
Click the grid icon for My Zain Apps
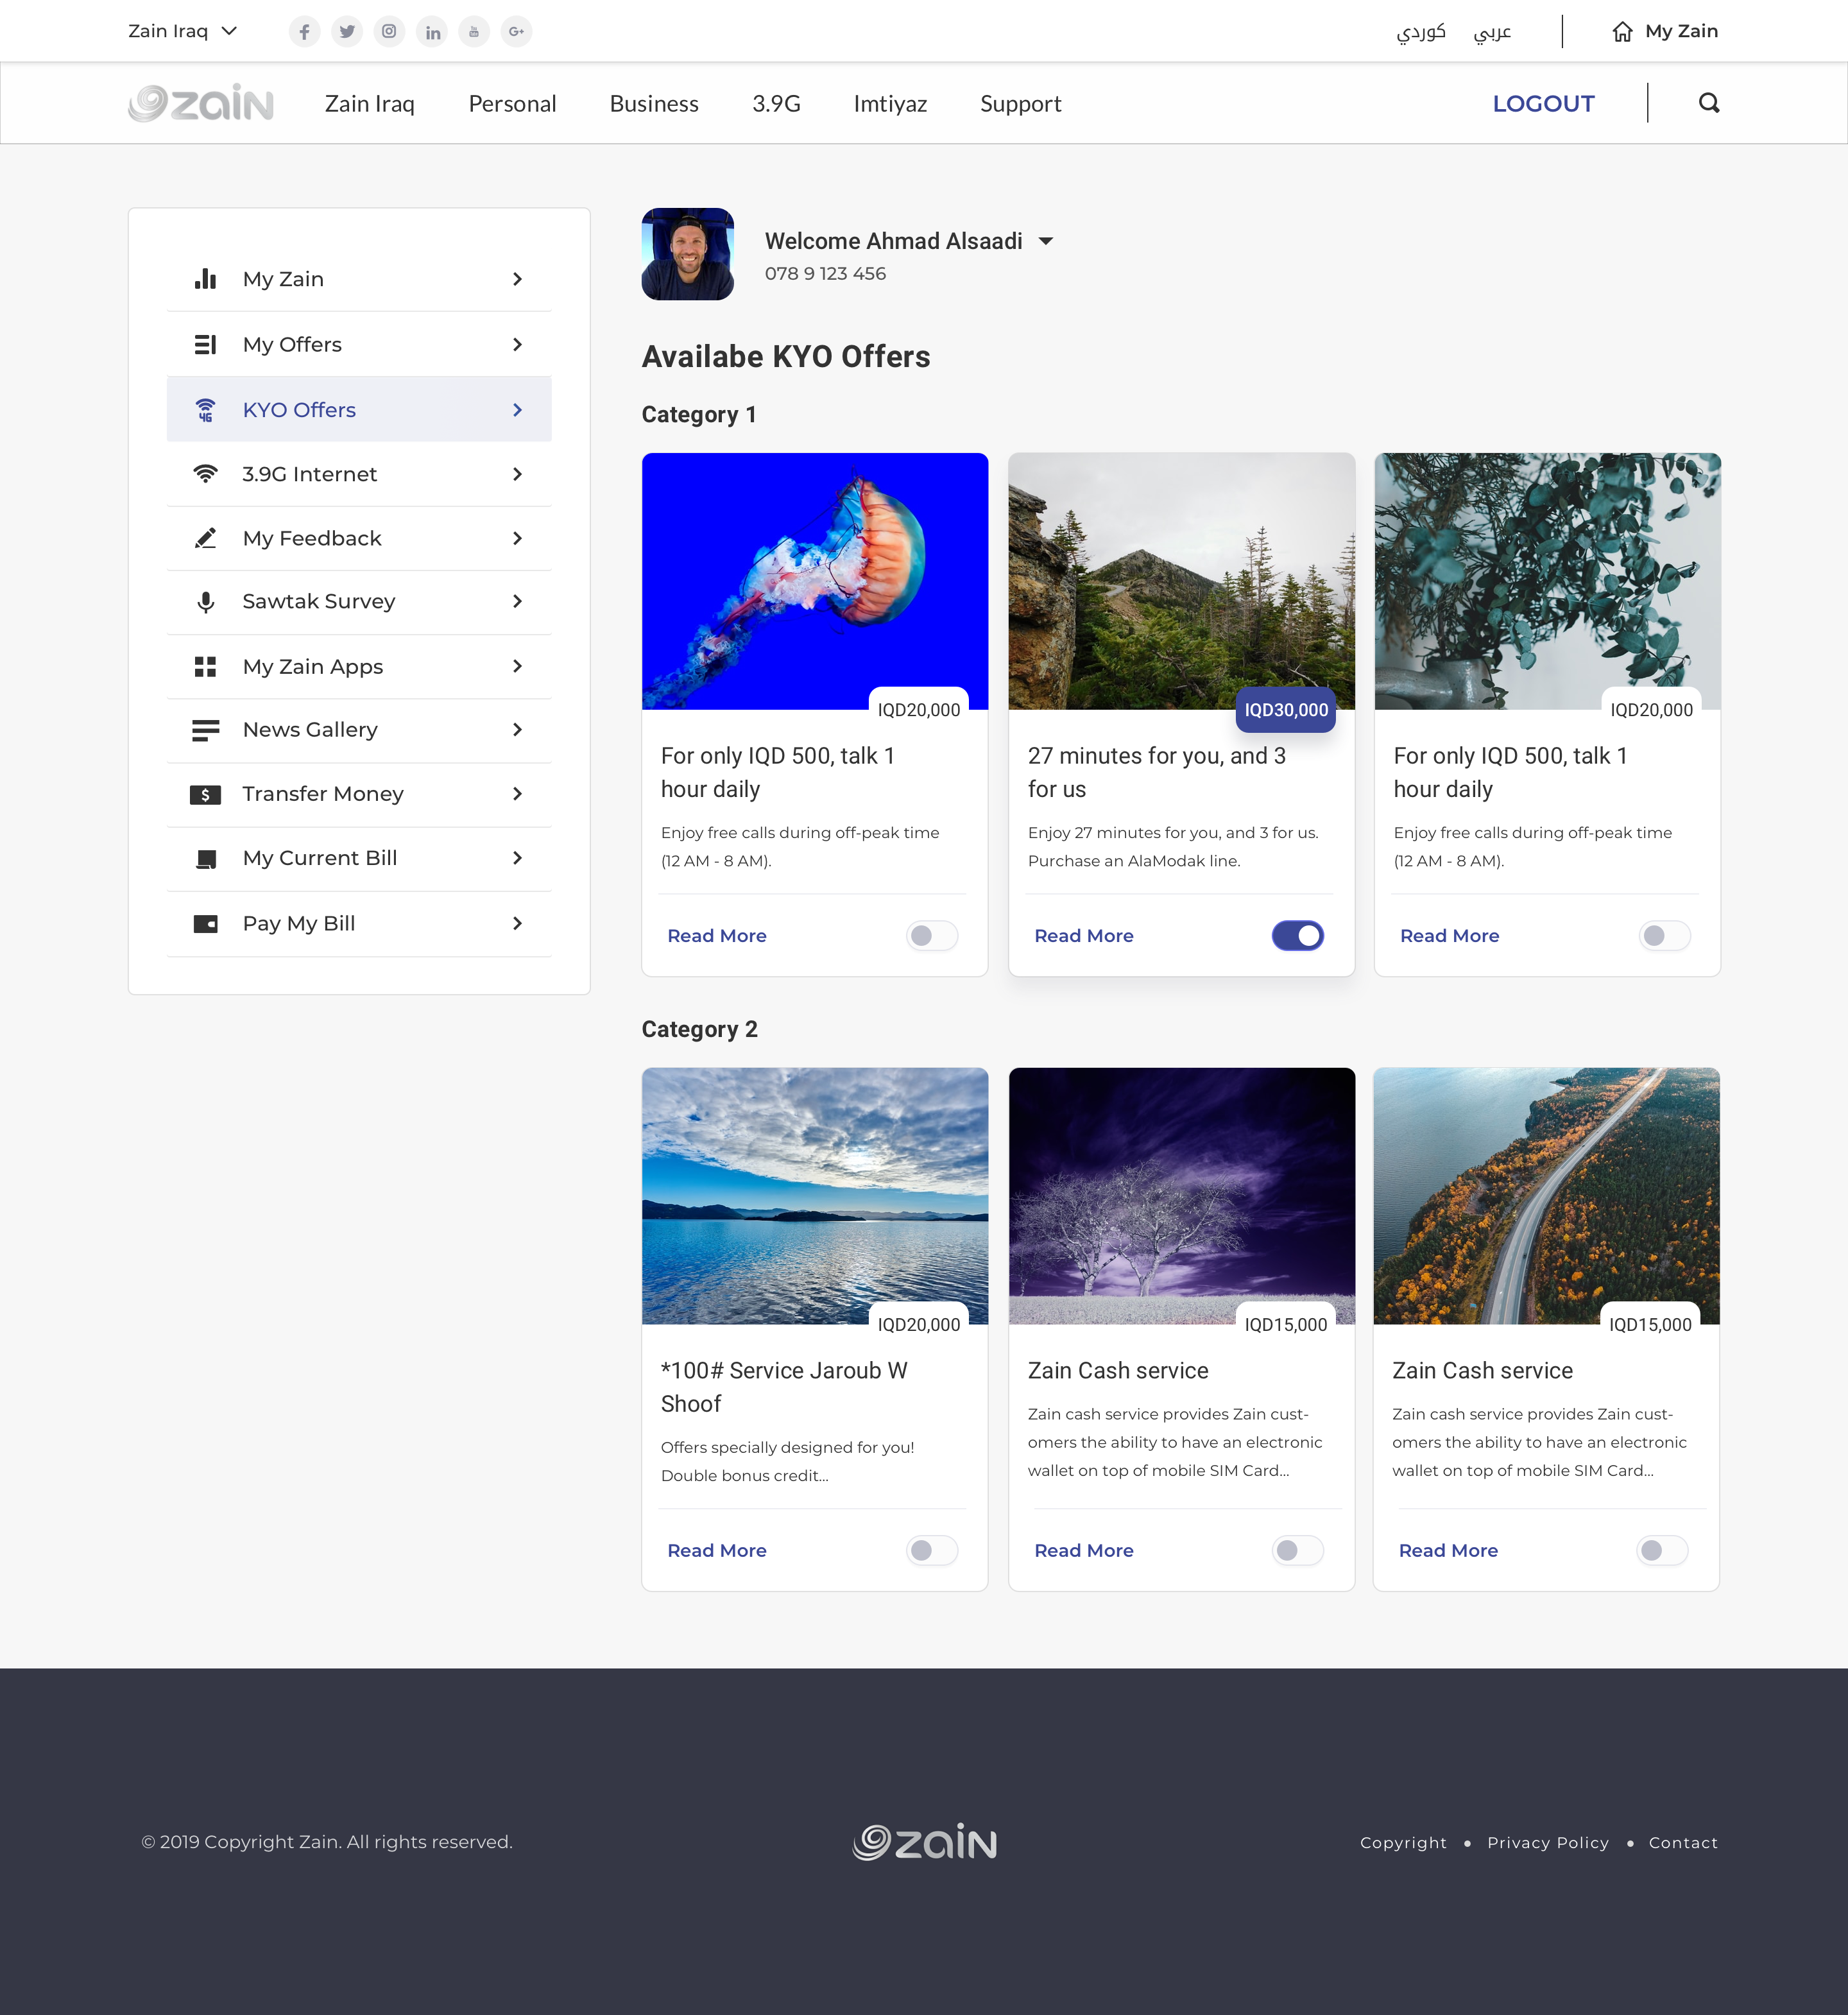point(205,667)
